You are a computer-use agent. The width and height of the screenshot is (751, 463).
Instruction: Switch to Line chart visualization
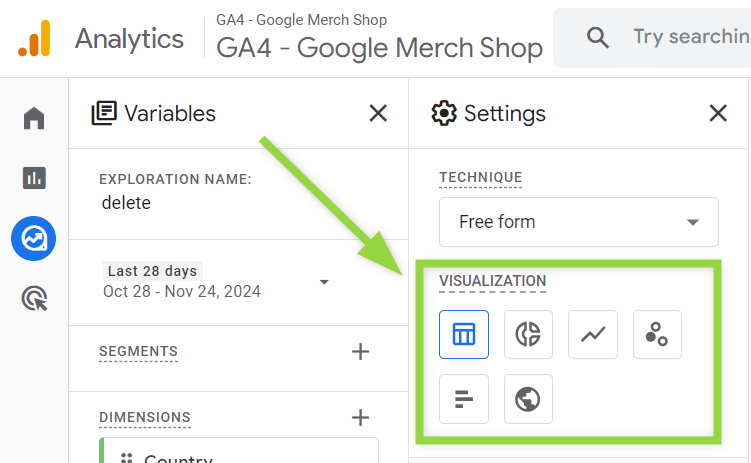pyautogui.click(x=592, y=334)
